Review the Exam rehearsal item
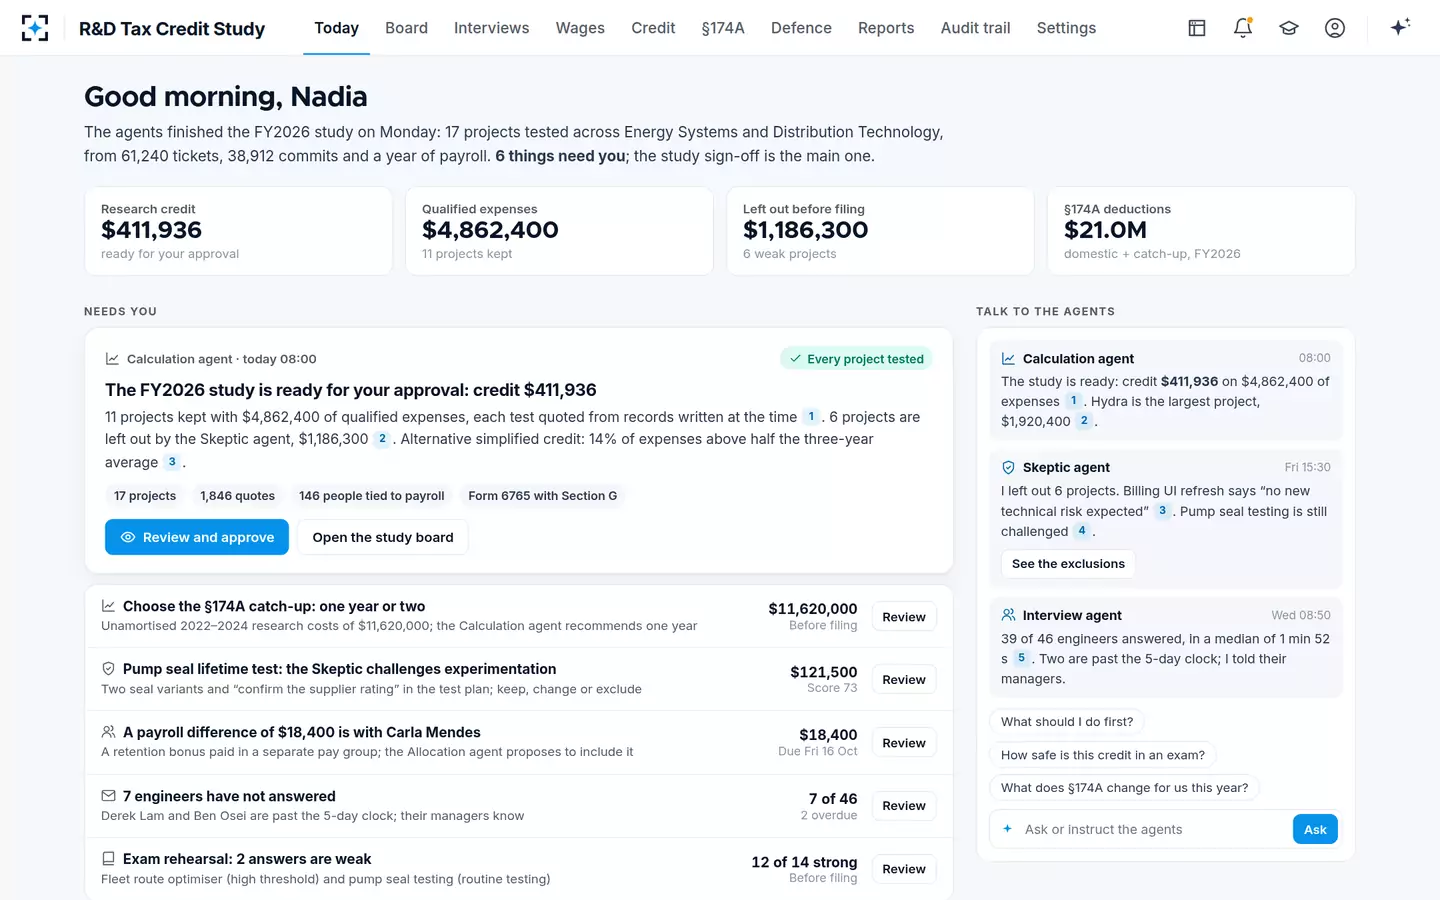The height and width of the screenshot is (900, 1440). pos(904,869)
